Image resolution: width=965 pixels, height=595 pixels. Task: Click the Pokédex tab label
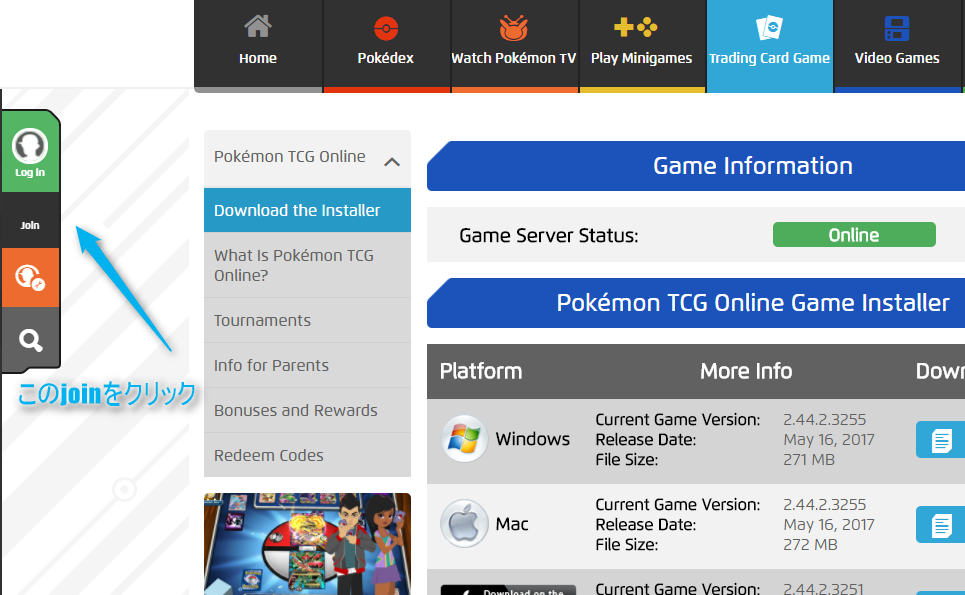tap(385, 58)
